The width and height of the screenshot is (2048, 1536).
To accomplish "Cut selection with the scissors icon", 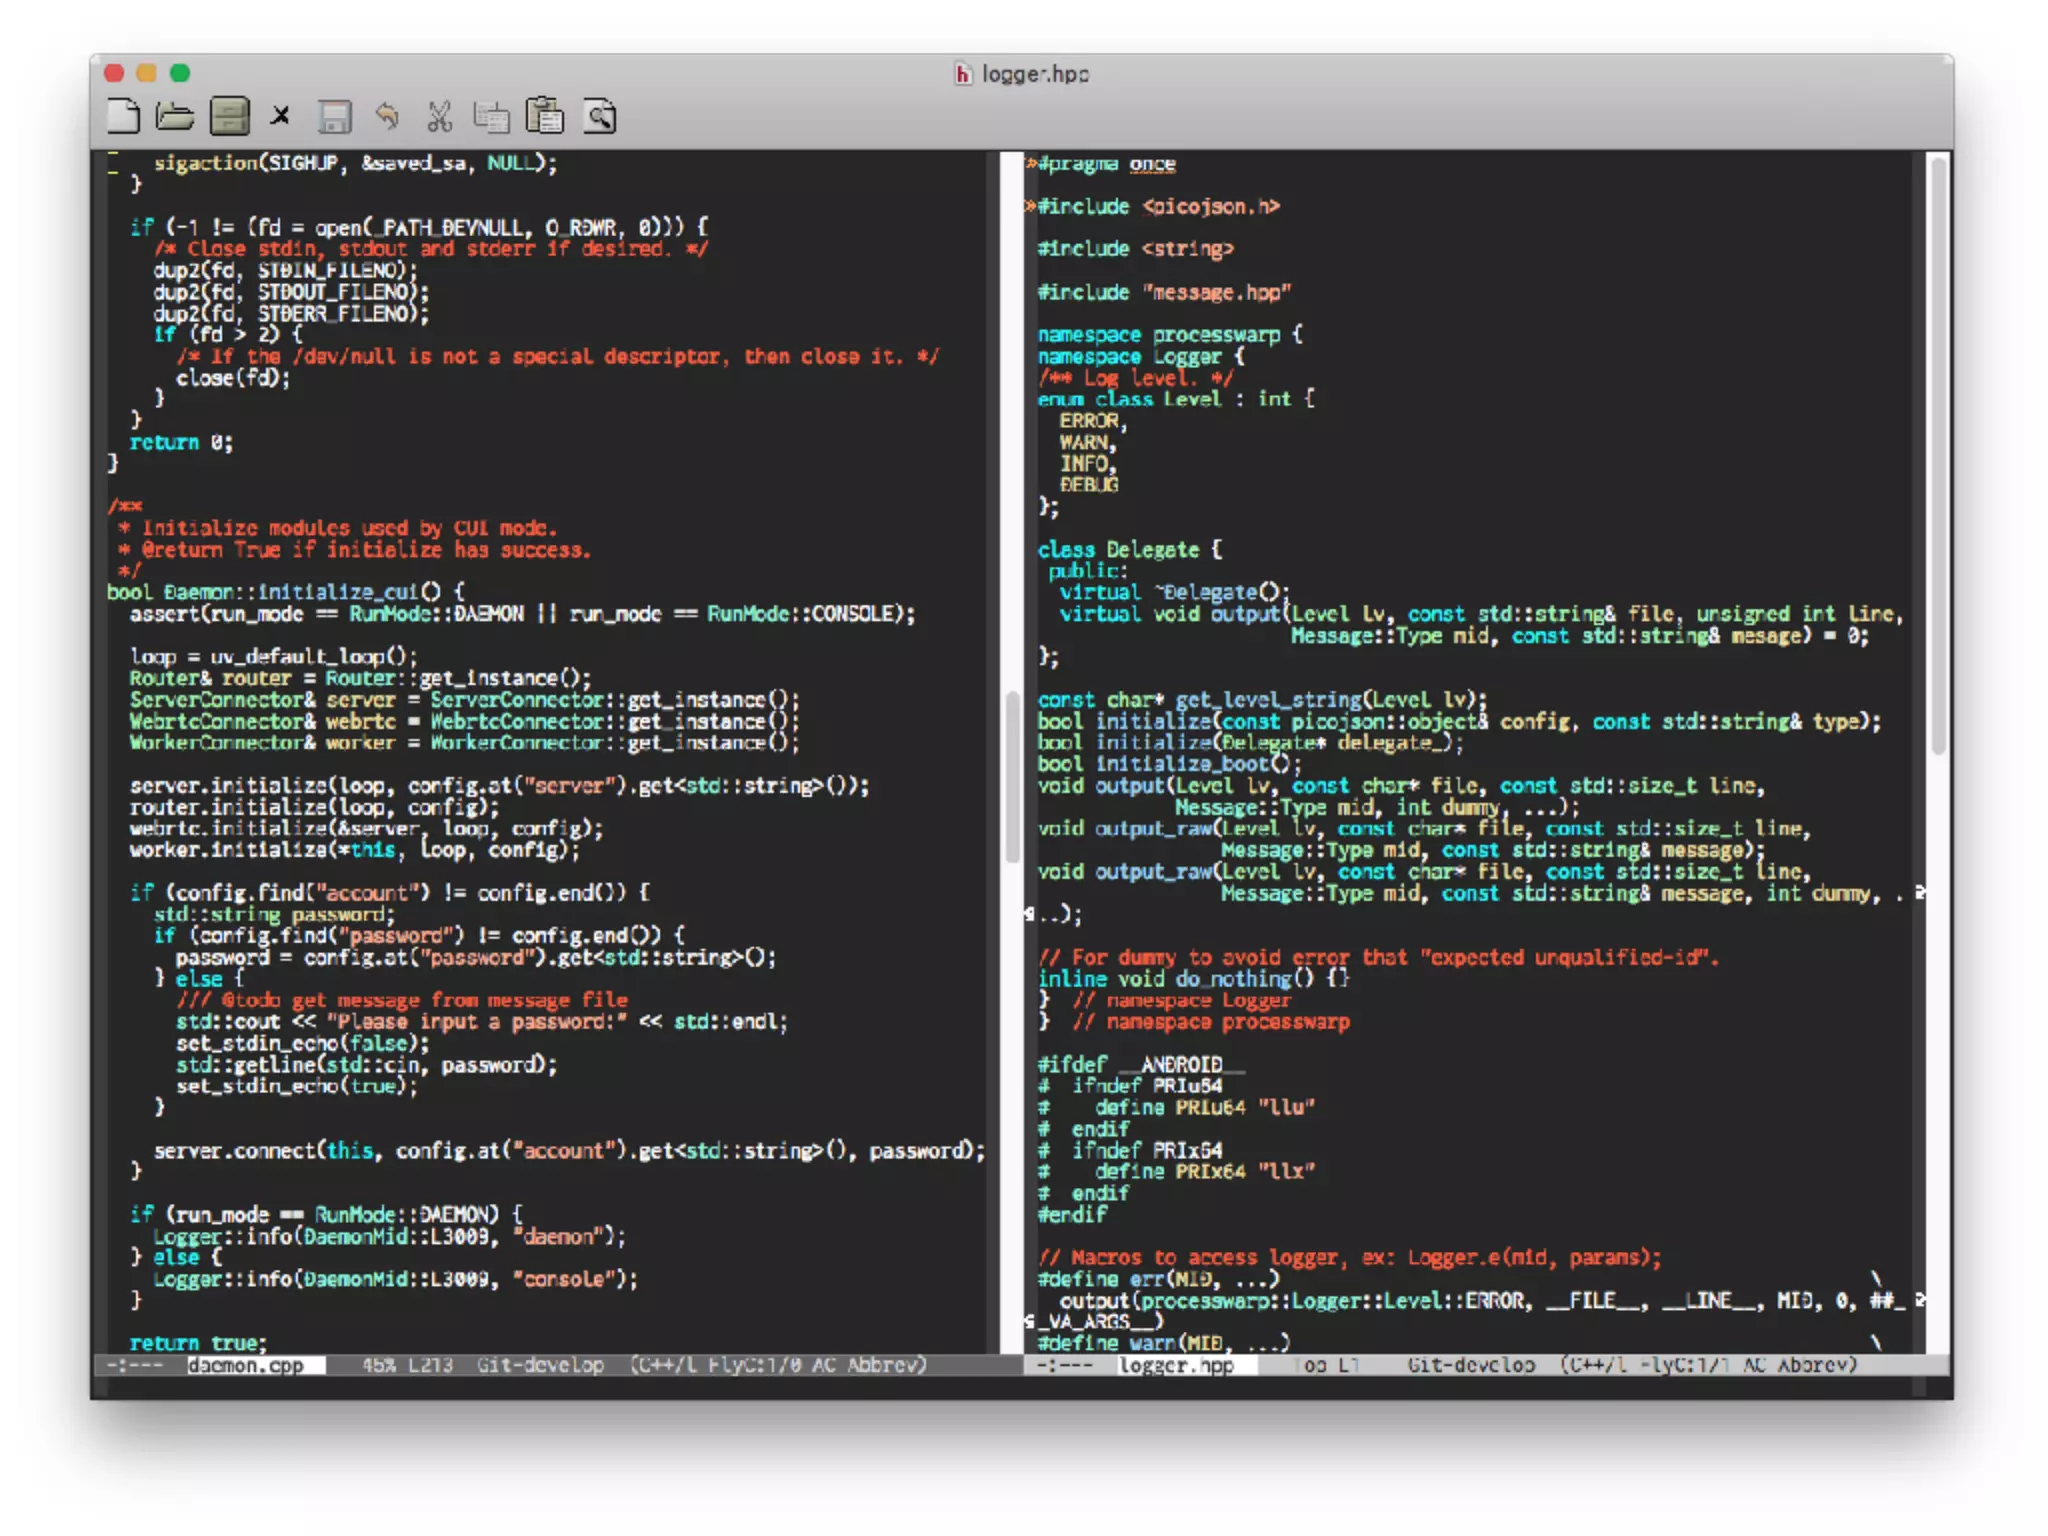I will pyautogui.click(x=439, y=117).
